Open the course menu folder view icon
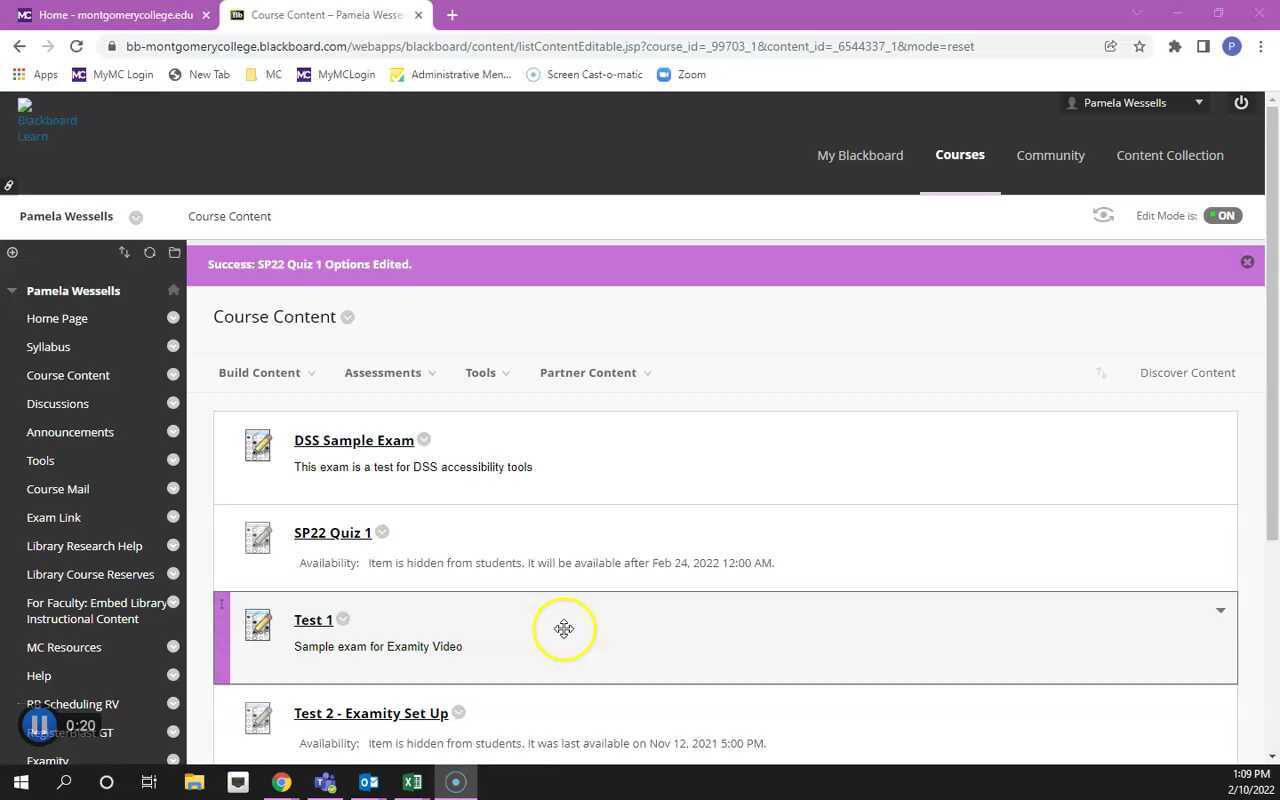The image size is (1280, 800). [175, 252]
